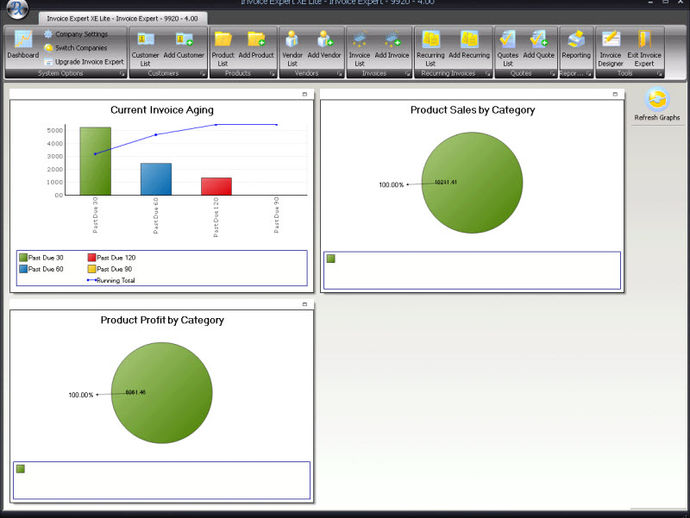Click the Current Invoice Aging title
Image resolution: width=690 pixels, height=518 pixels.
[162, 110]
